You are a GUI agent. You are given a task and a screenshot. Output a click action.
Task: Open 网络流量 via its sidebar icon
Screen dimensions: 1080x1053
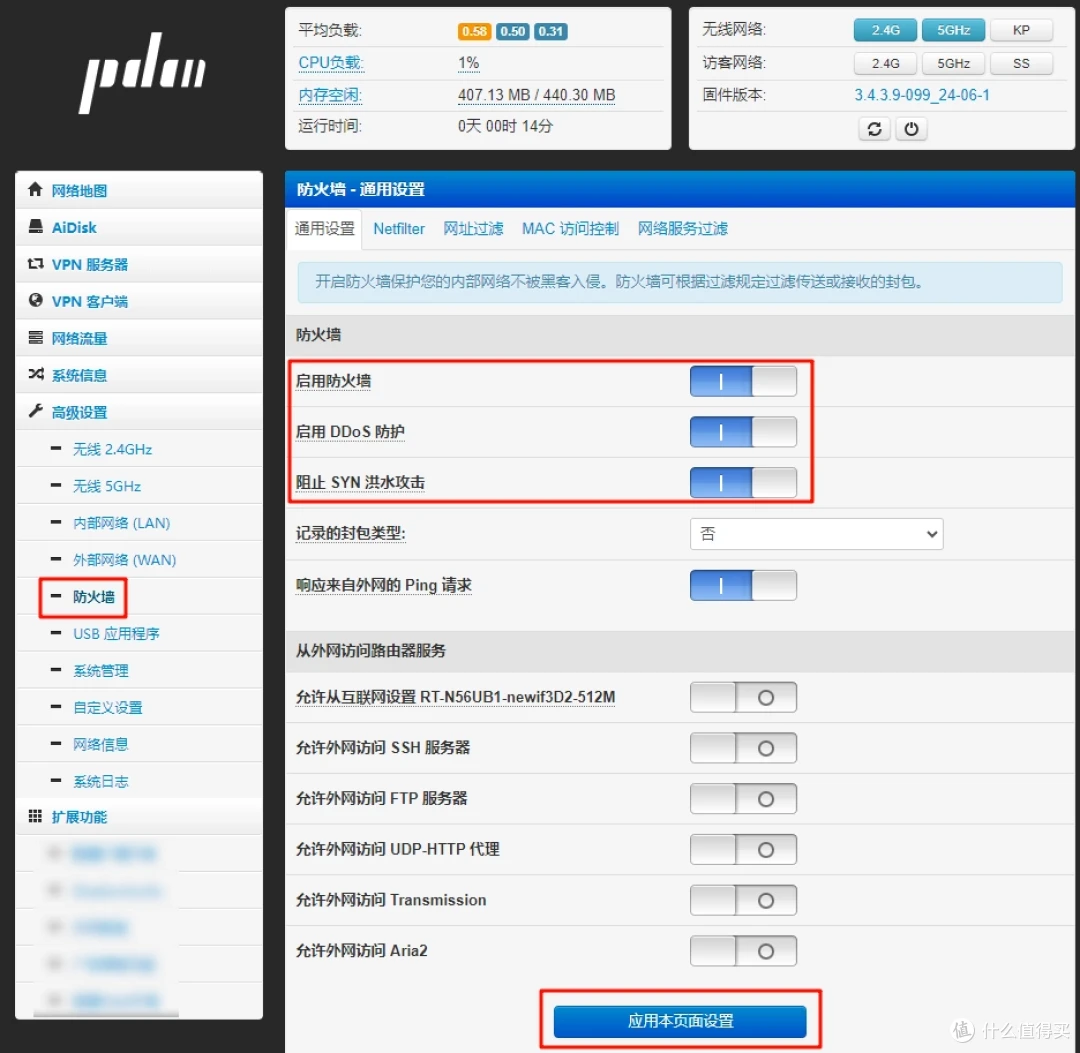tap(35, 337)
